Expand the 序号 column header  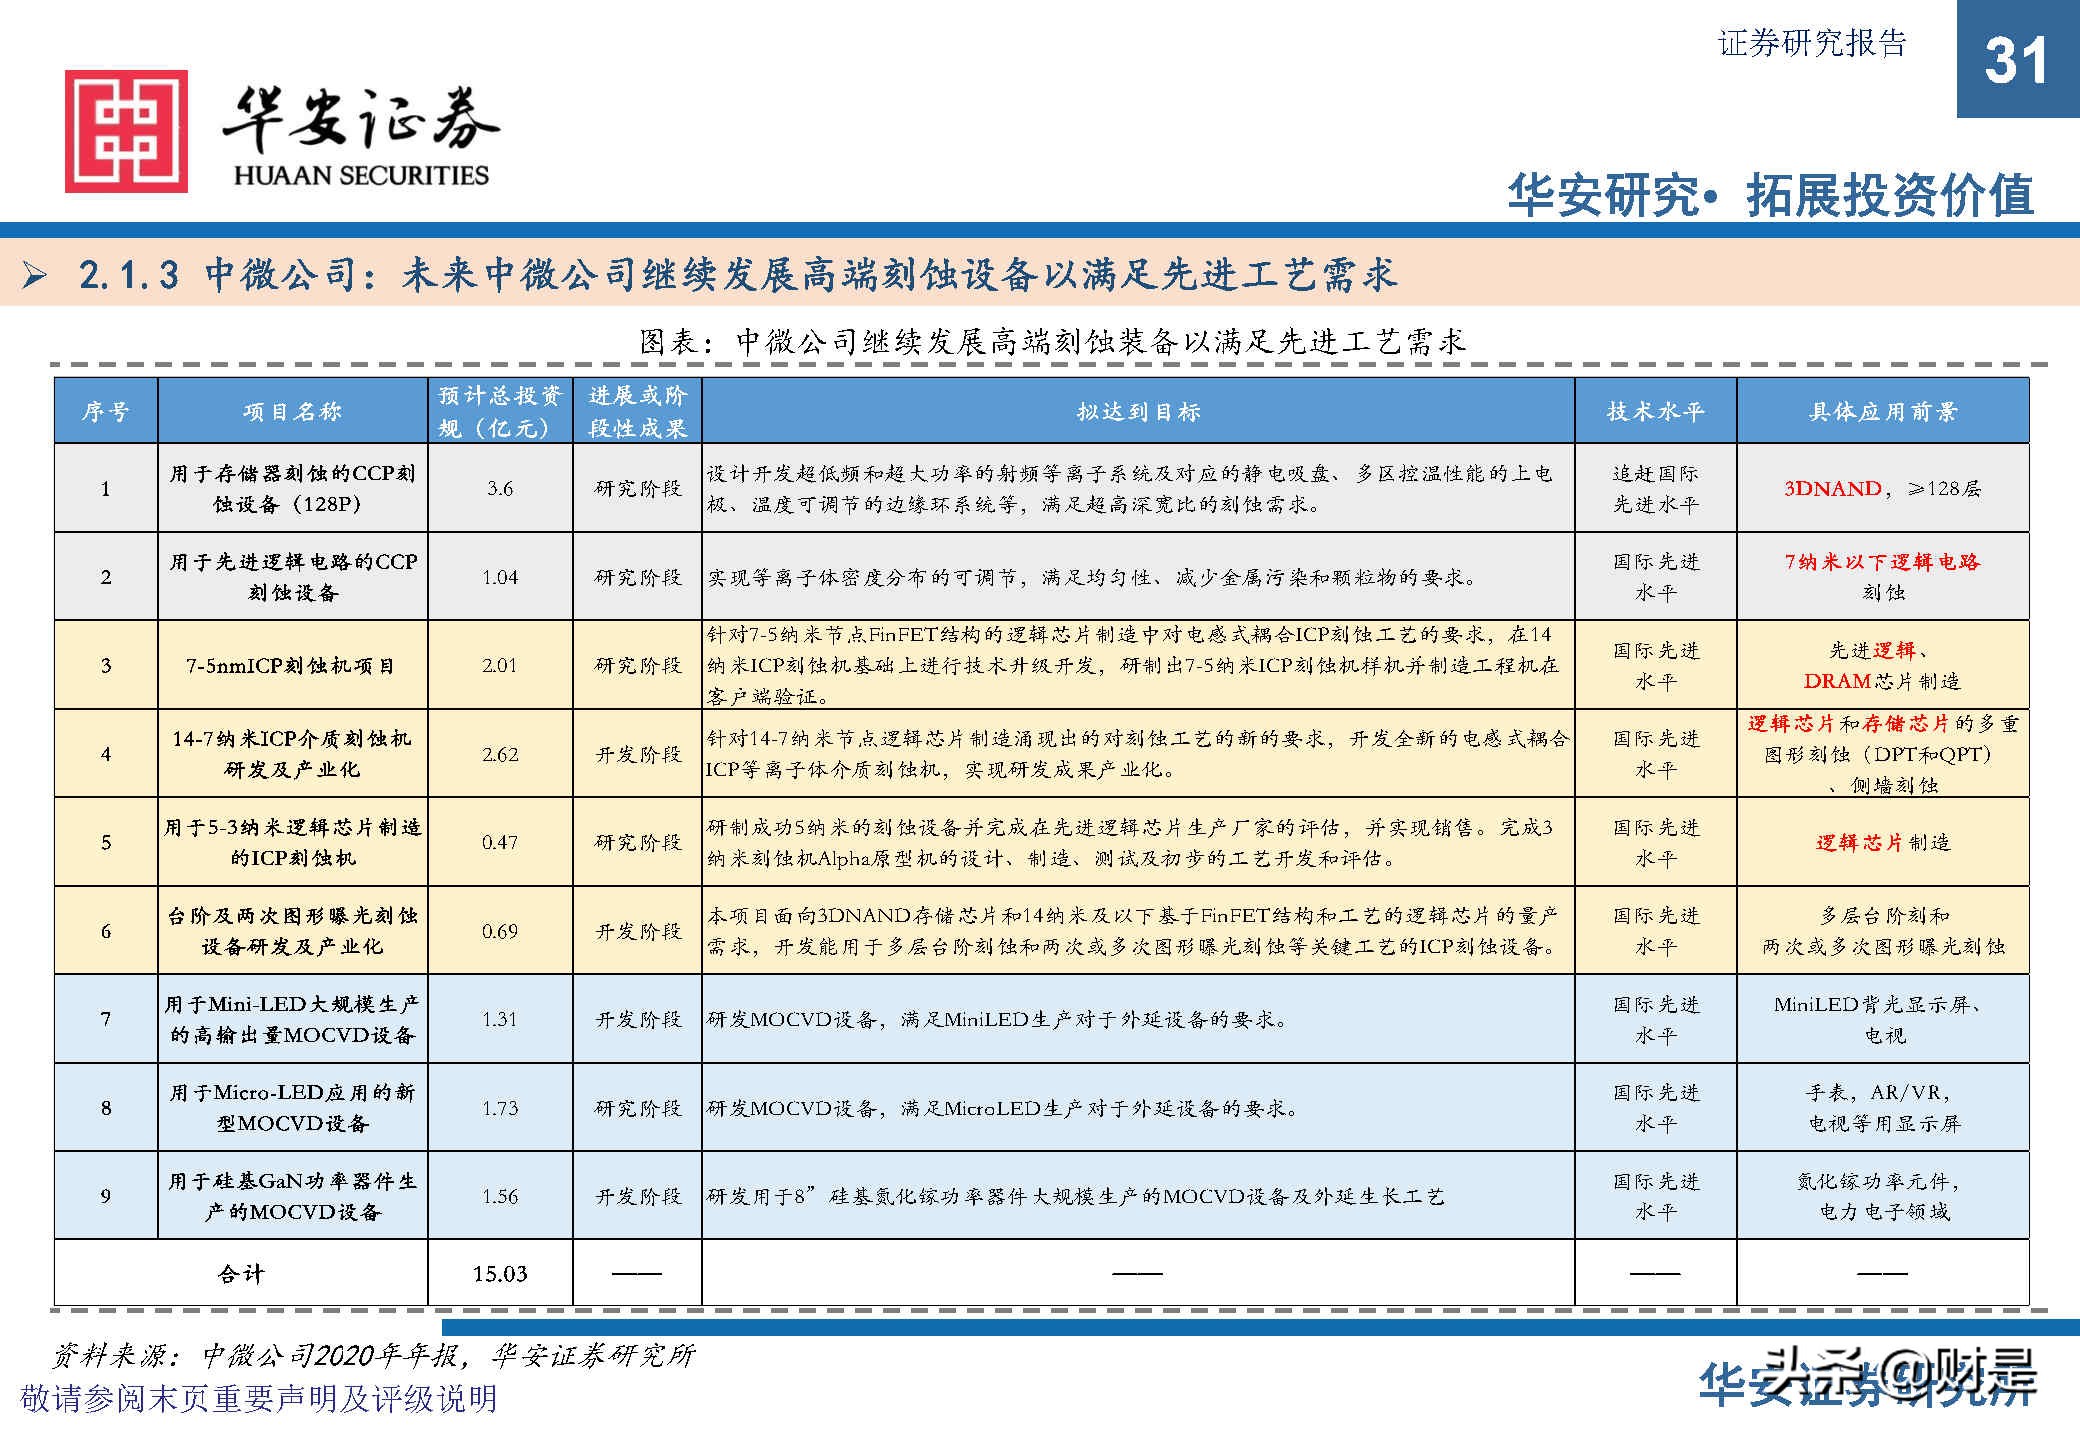(103, 410)
